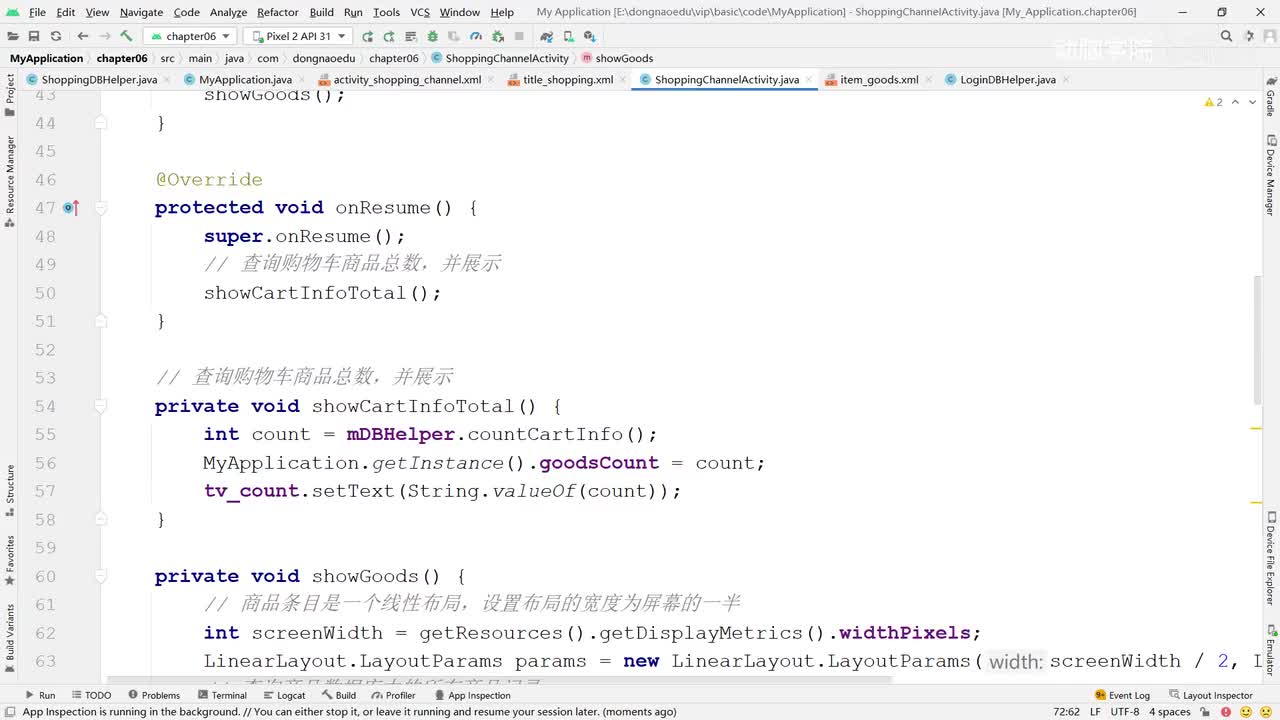Open the Problems tool window
1280x720 pixels.
pyautogui.click(x=154, y=695)
